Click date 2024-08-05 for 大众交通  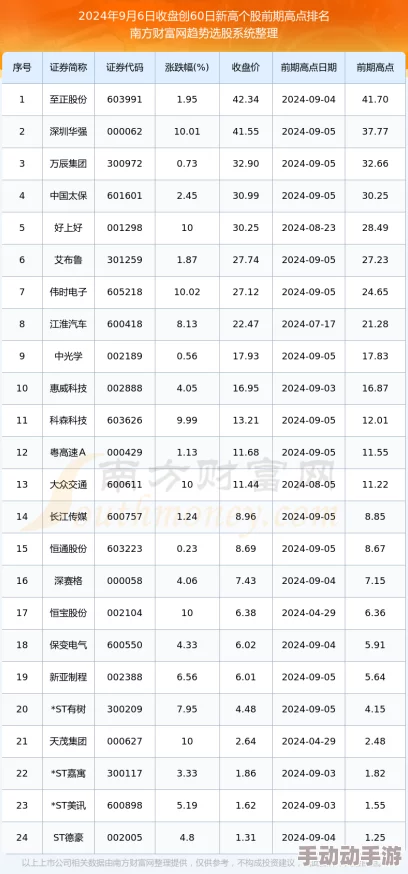[x=309, y=484]
